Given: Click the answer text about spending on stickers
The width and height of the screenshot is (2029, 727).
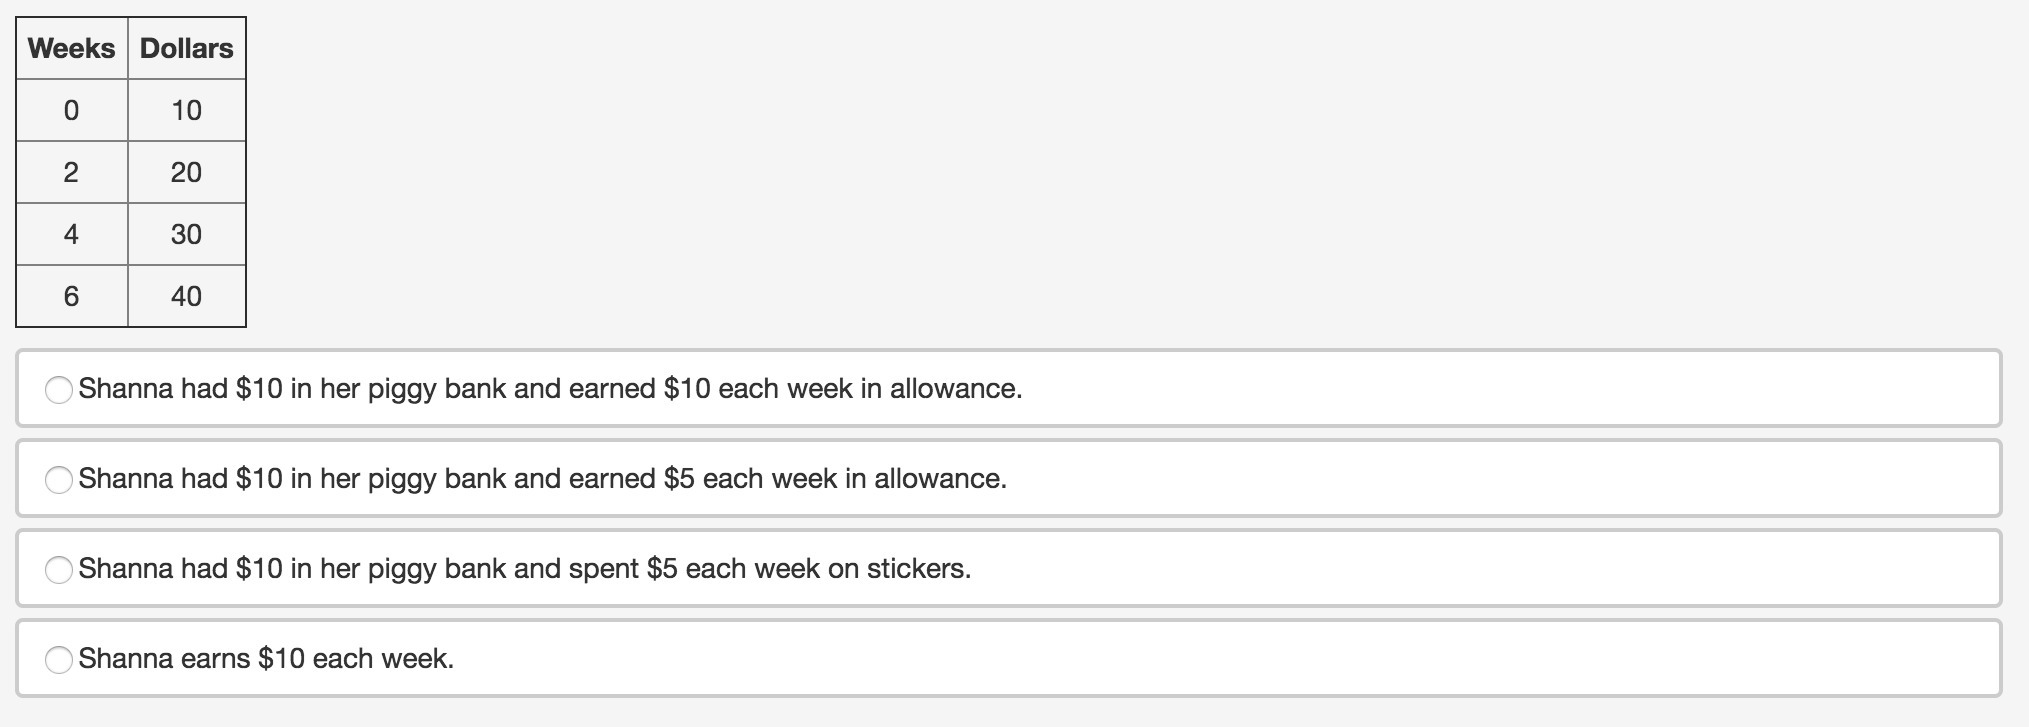Looking at the screenshot, I should click(524, 569).
